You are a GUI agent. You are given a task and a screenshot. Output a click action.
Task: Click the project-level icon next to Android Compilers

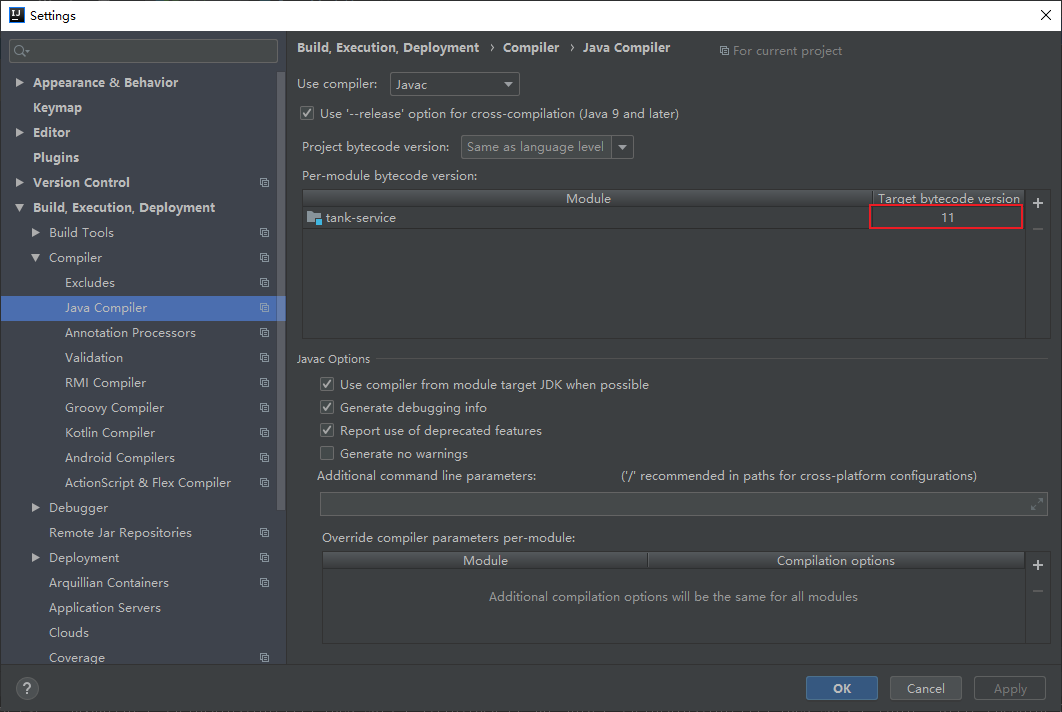(x=264, y=458)
